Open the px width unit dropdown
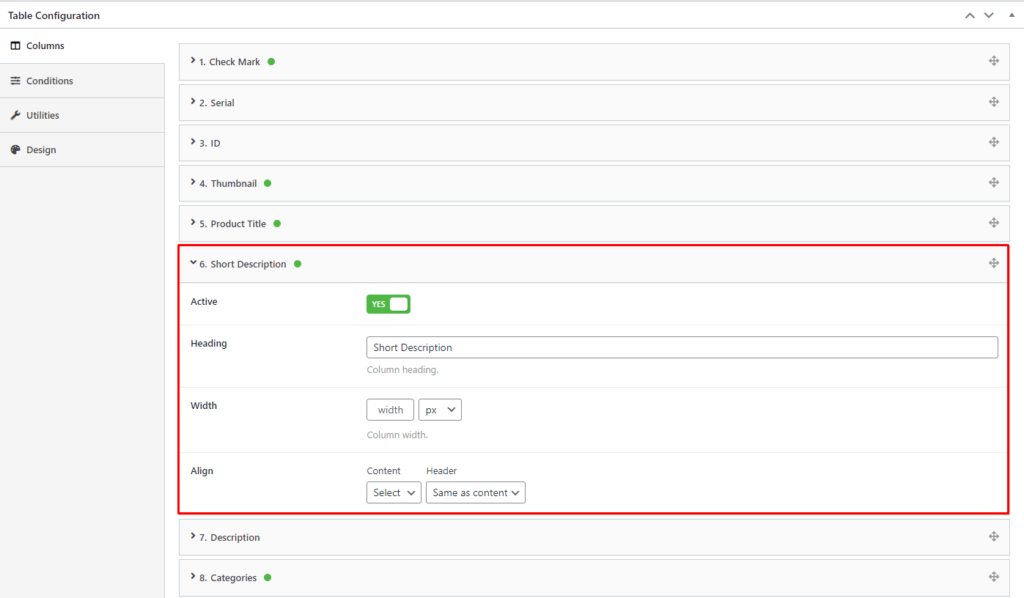Image resolution: width=1024 pixels, height=598 pixels. tap(440, 409)
